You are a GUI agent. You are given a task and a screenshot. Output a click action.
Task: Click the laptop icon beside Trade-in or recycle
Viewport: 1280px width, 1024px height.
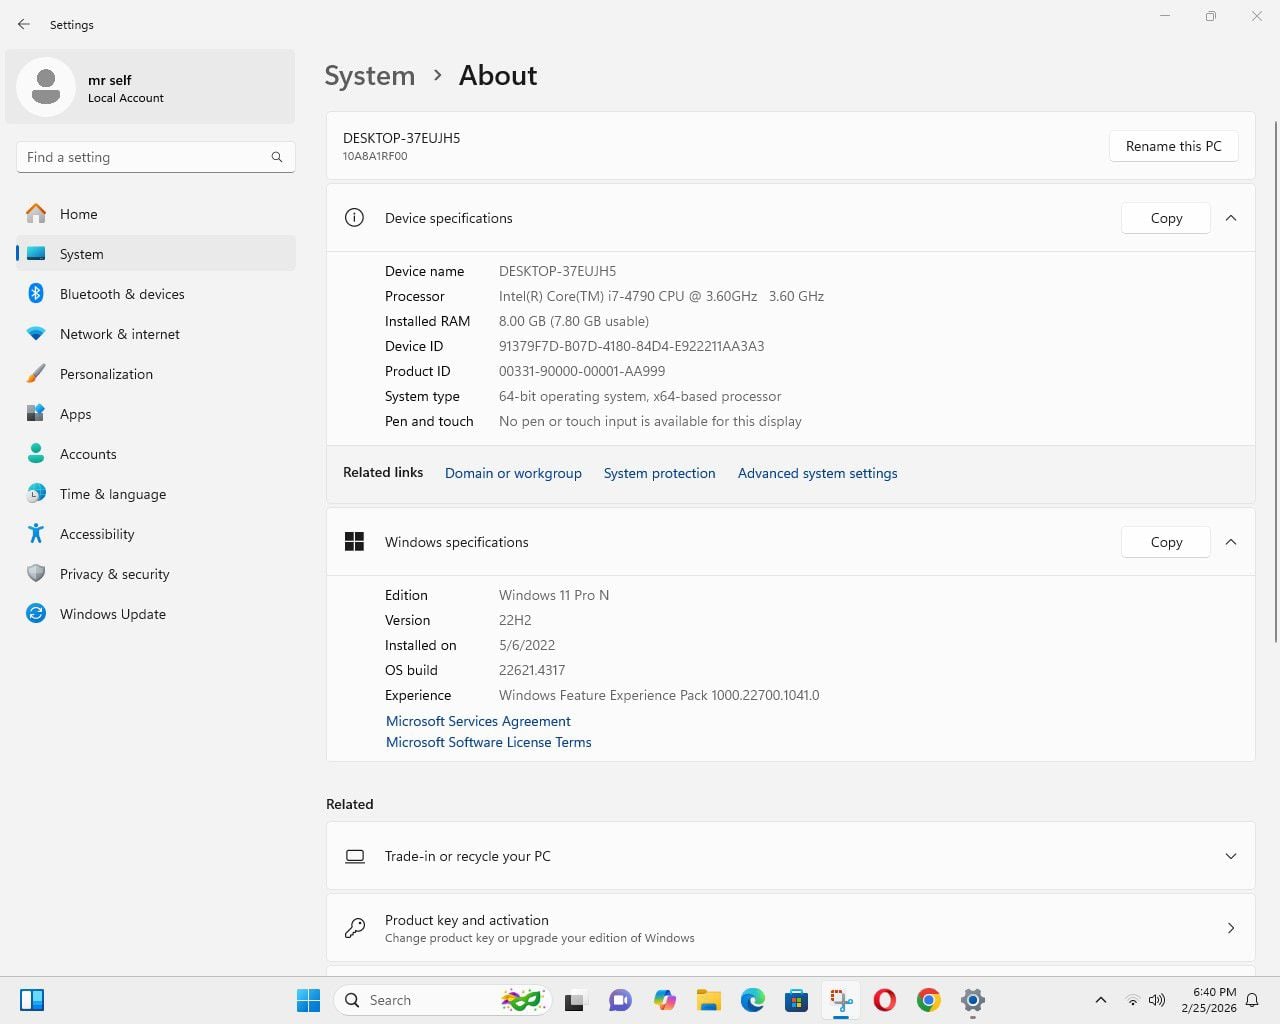click(355, 856)
